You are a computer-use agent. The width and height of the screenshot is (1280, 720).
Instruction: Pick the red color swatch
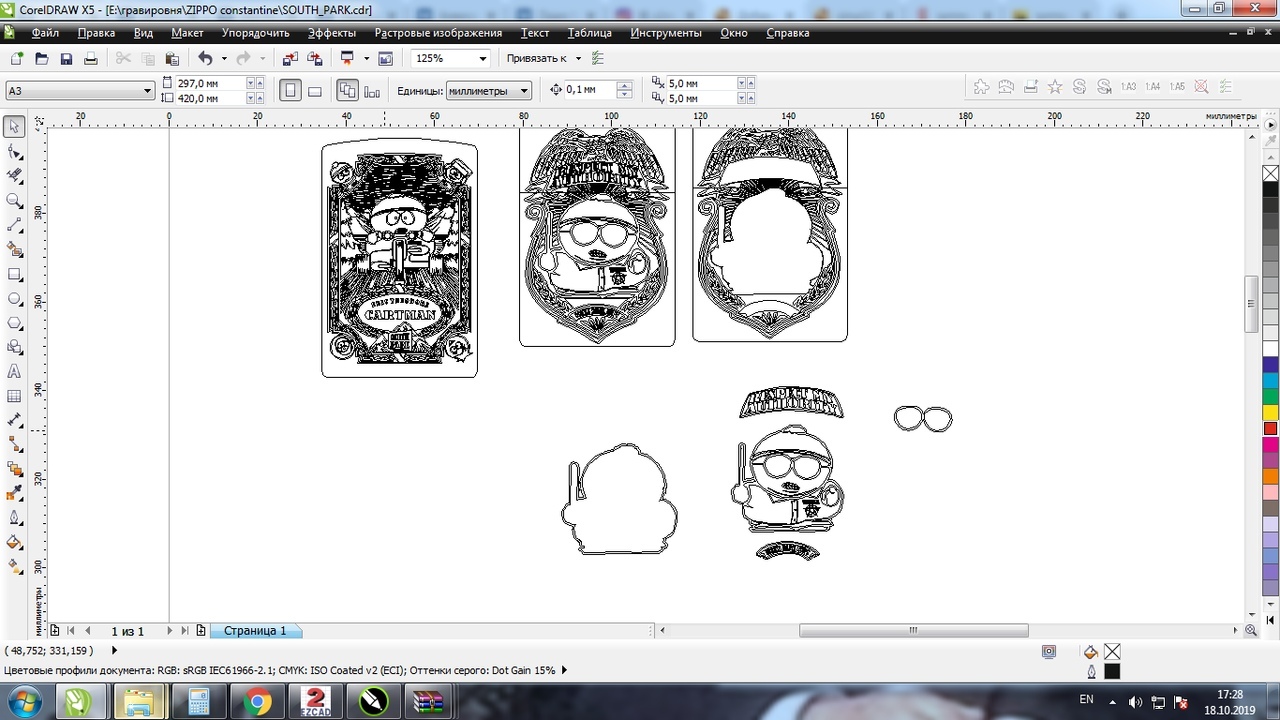[x=1270, y=429]
